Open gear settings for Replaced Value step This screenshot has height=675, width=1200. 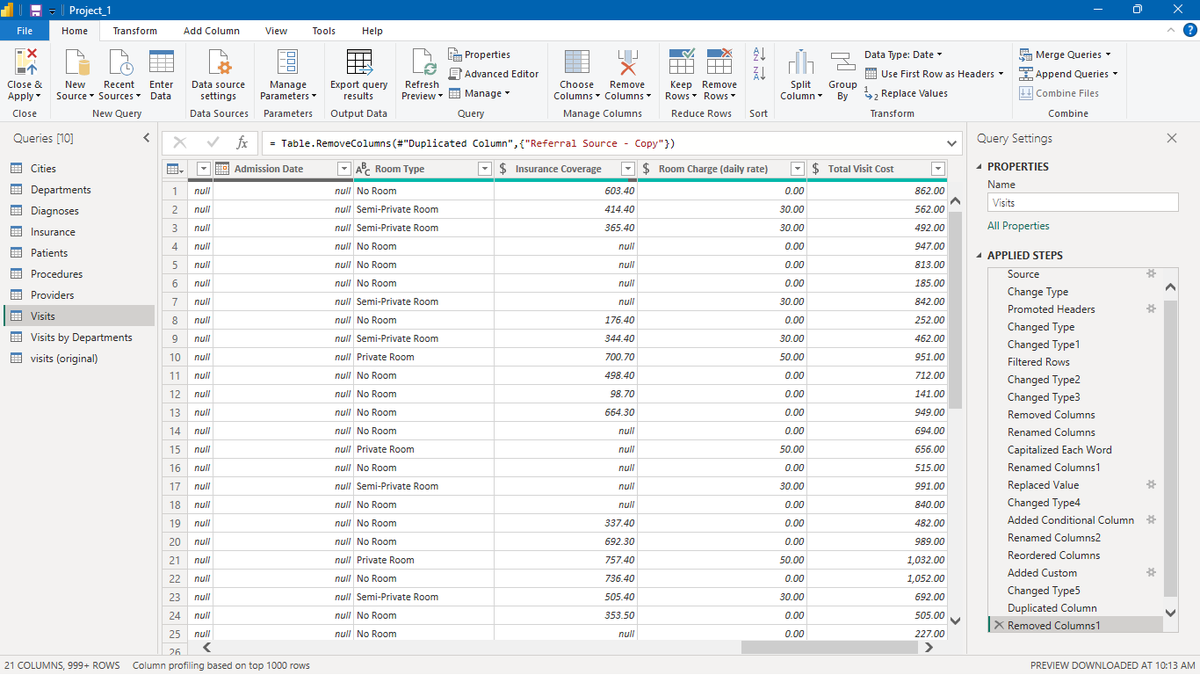click(x=1151, y=485)
